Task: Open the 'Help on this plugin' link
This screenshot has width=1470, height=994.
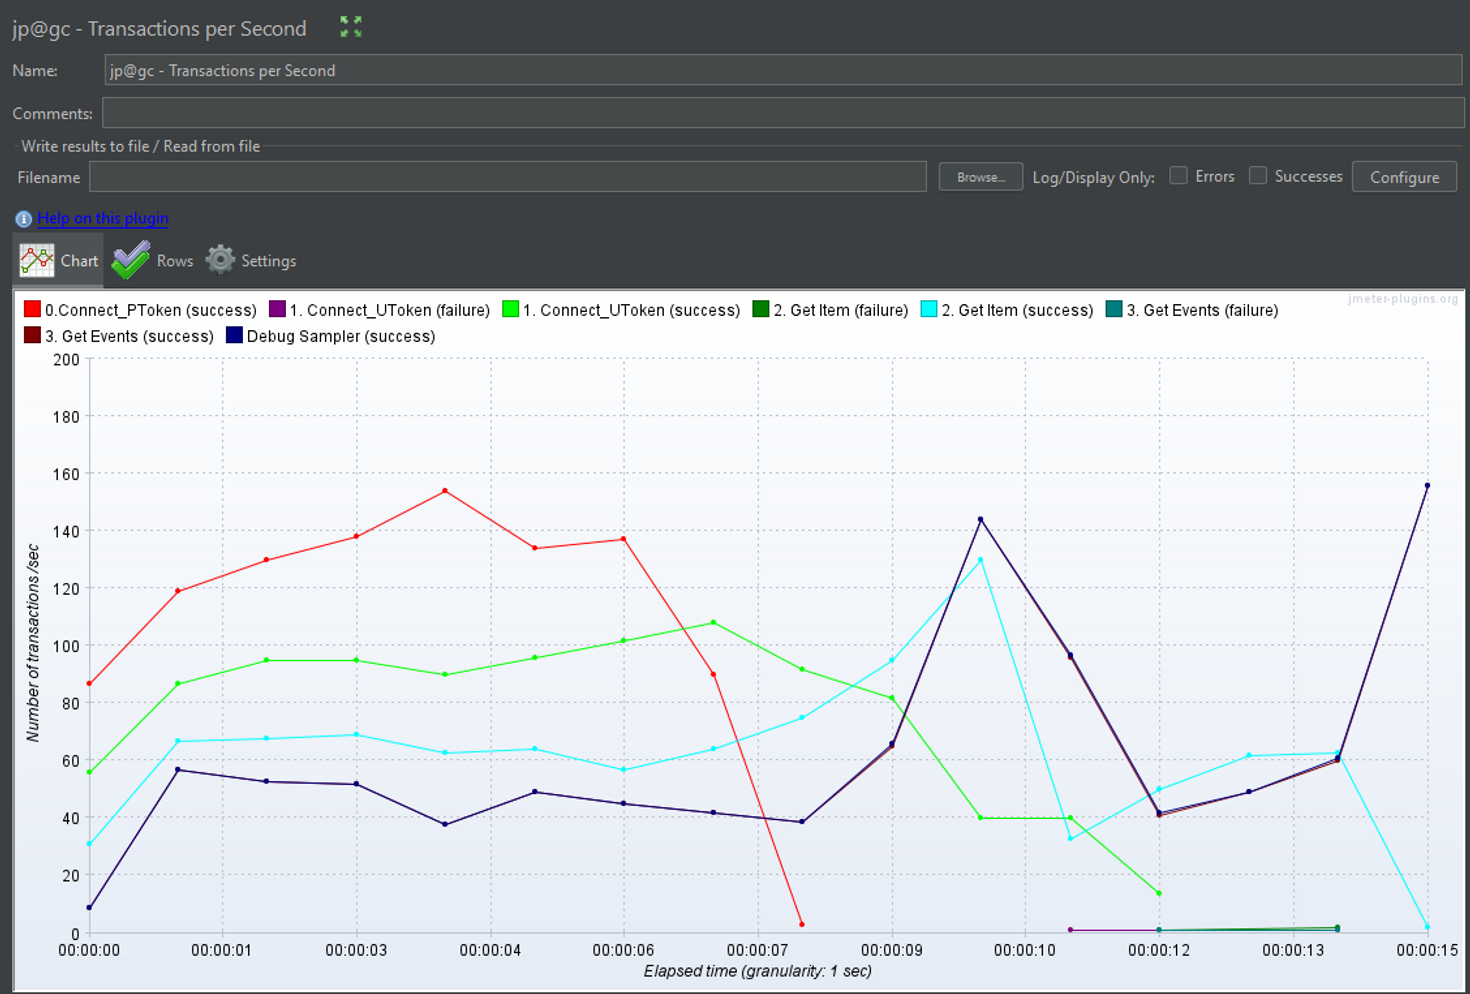Action: [103, 218]
